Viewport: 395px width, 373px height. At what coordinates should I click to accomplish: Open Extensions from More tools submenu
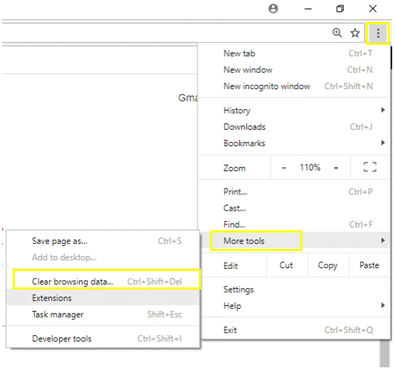pyautogui.click(x=103, y=298)
